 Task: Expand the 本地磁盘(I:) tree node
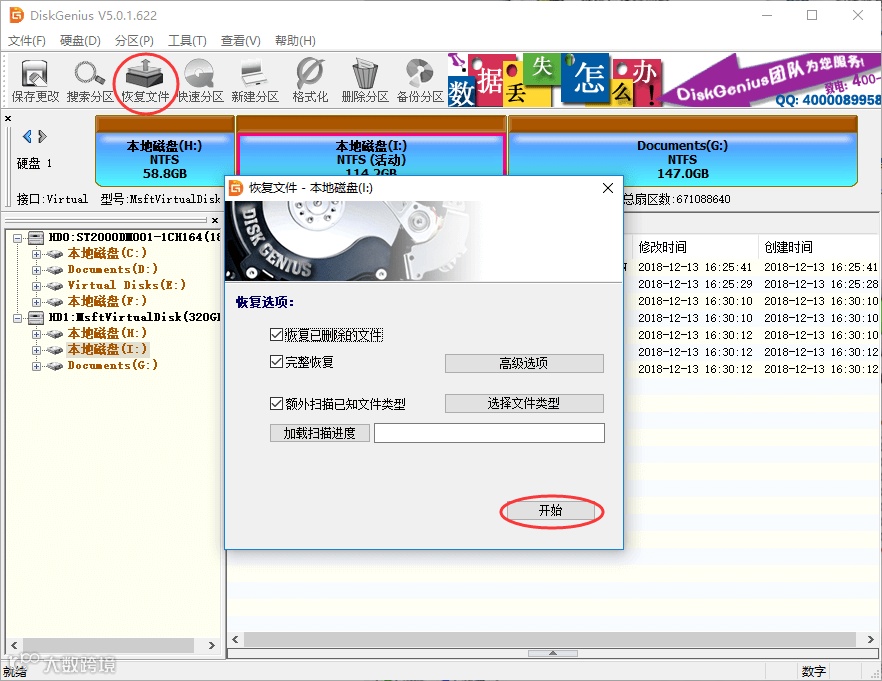point(37,350)
